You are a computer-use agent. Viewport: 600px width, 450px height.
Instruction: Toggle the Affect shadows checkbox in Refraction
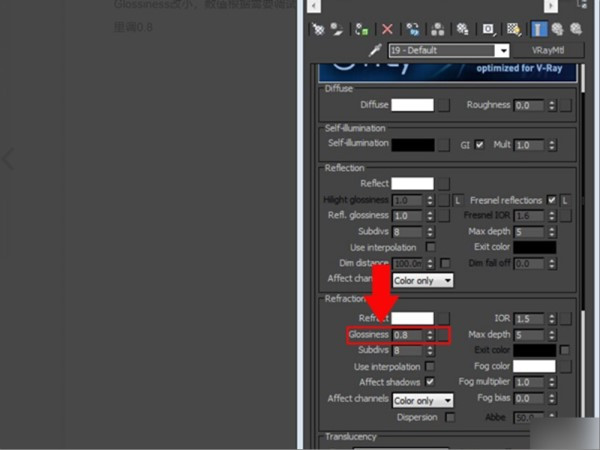click(430, 382)
